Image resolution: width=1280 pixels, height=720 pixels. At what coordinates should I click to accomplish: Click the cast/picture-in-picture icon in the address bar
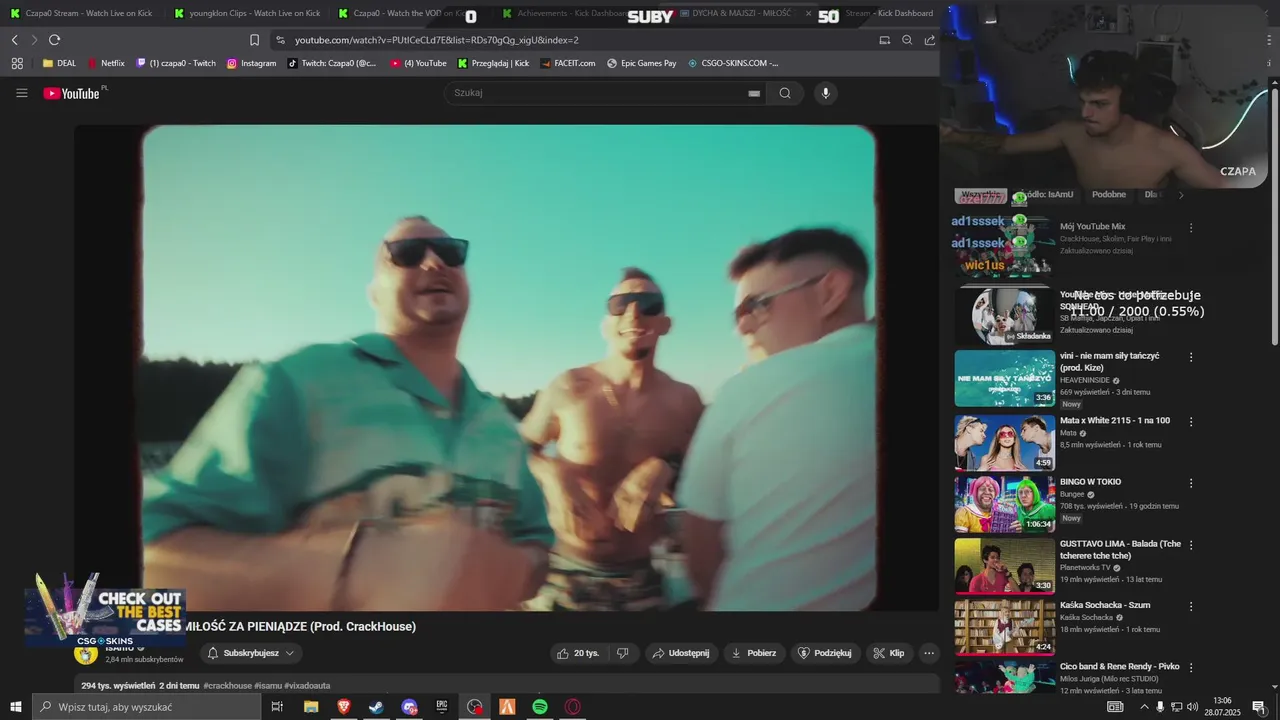pos(884,40)
